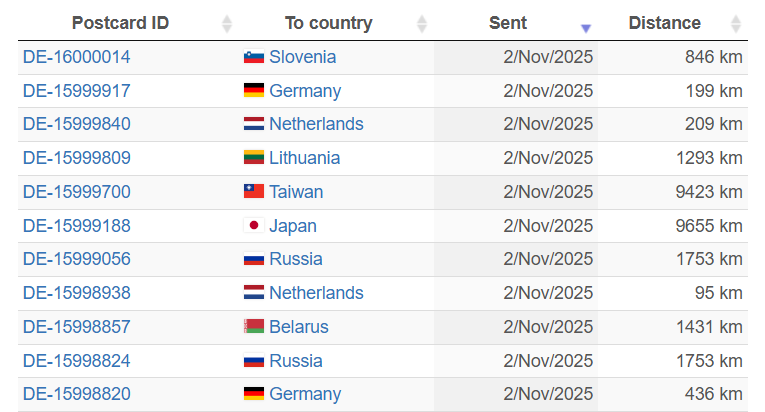Open postcard DE-15999188 link

pos(76,226)
